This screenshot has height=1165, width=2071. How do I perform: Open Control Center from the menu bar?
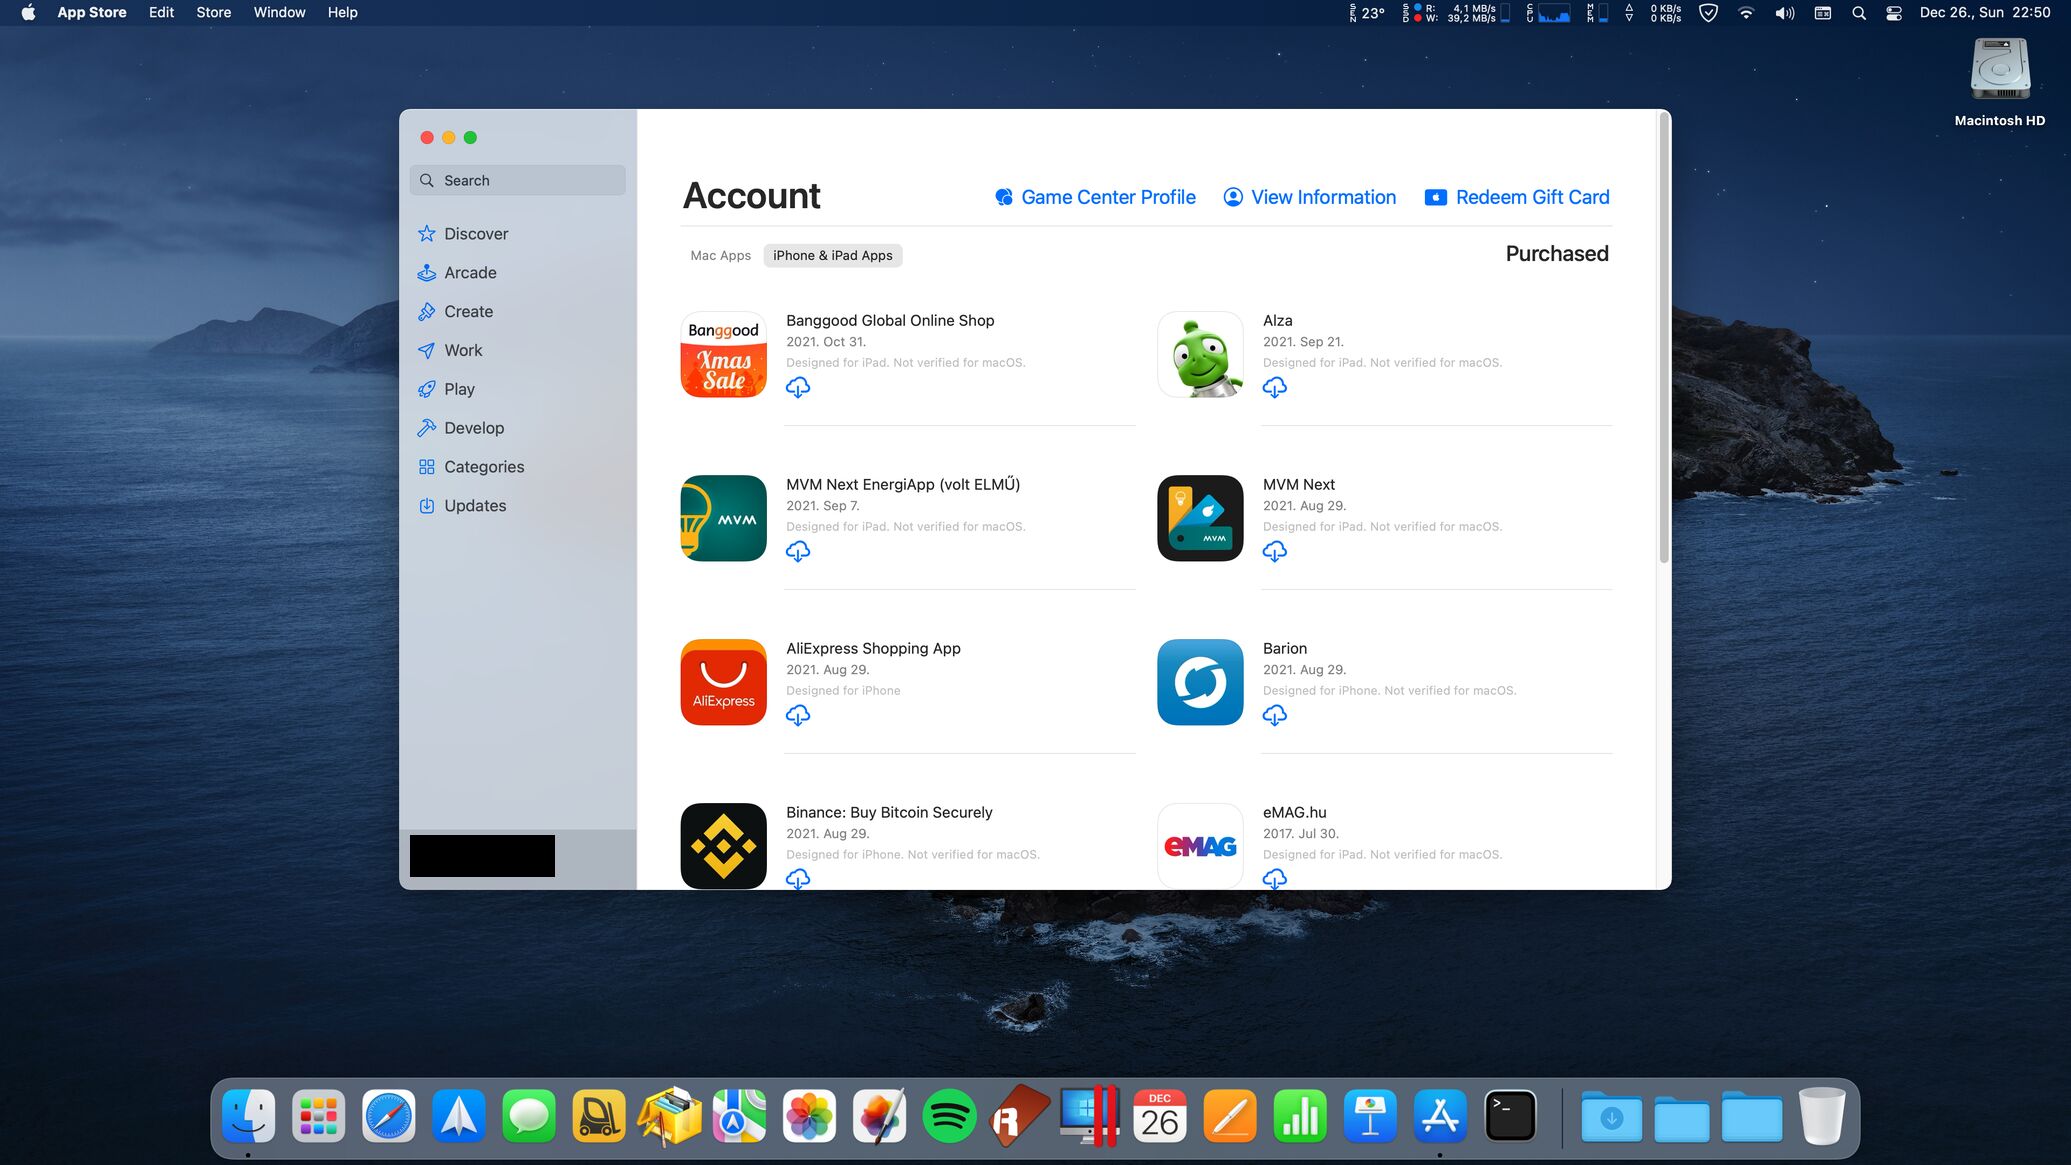pos(1893,13)
